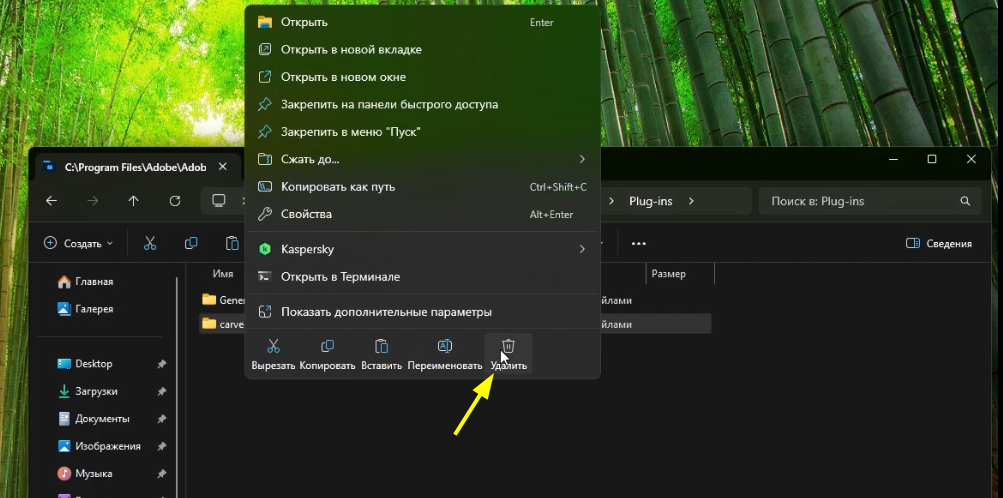Click the Вырезать scissors icon in context menu
Image resolution: width=1003 pixels, height=498 pixels.
[x=273, y=346]
